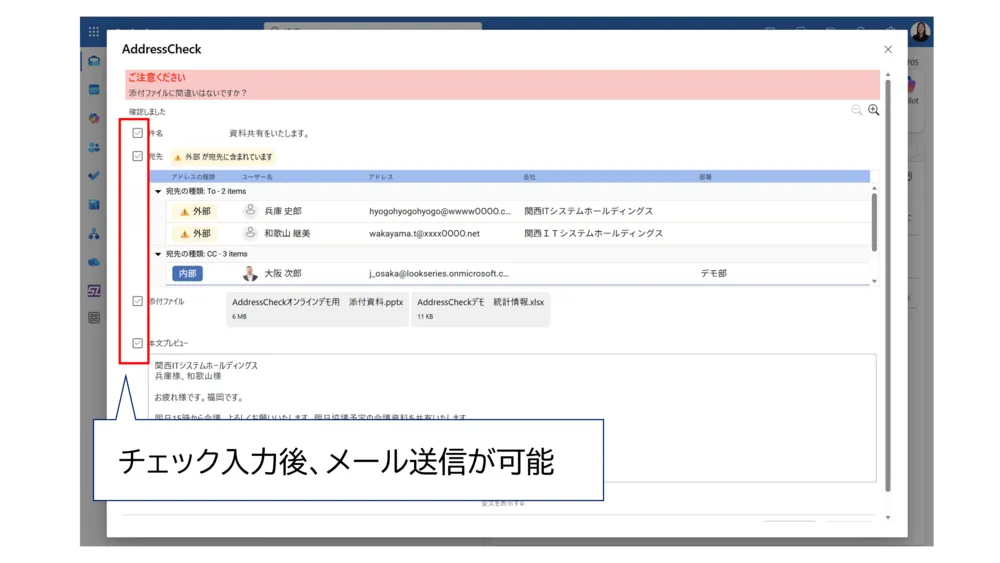
Task: Click recipient list scroll up arrow
Action: 874,189
